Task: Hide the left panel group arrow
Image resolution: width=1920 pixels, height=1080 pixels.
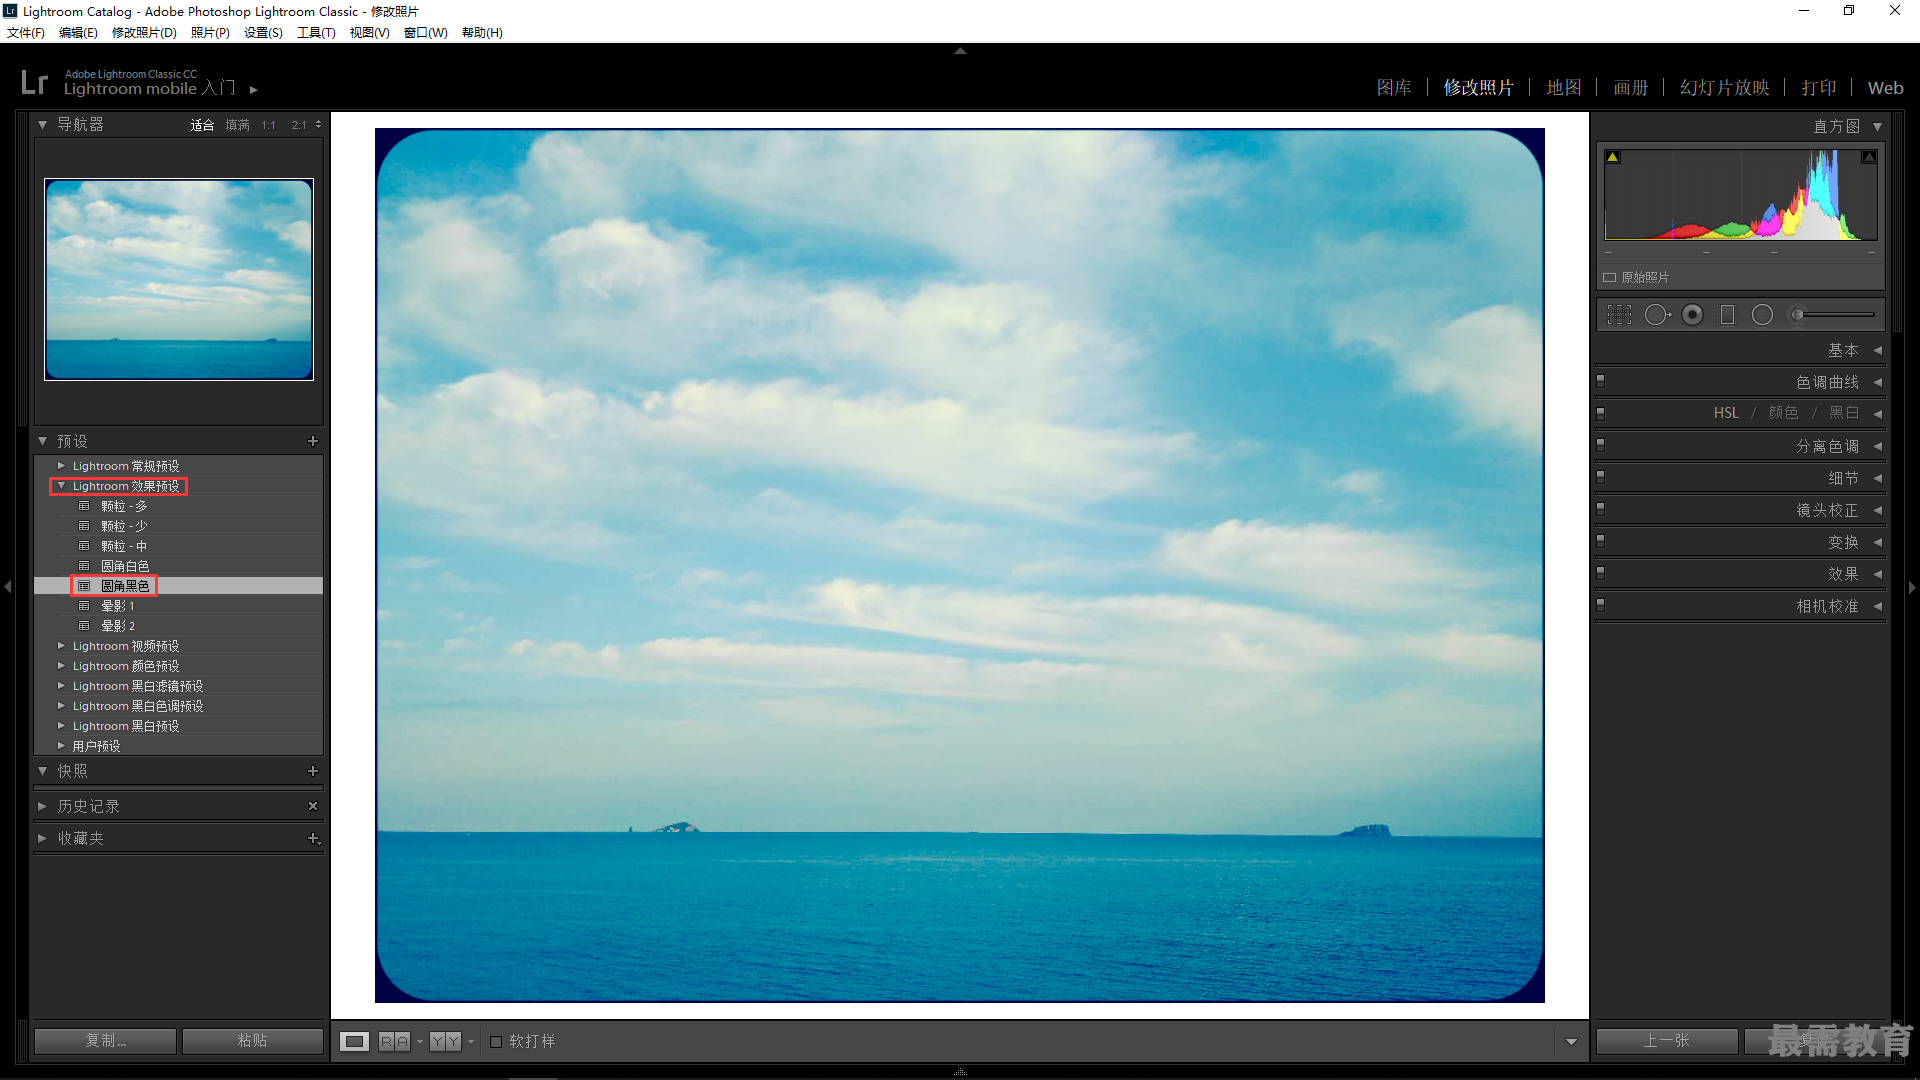Action: coord(8,587)
